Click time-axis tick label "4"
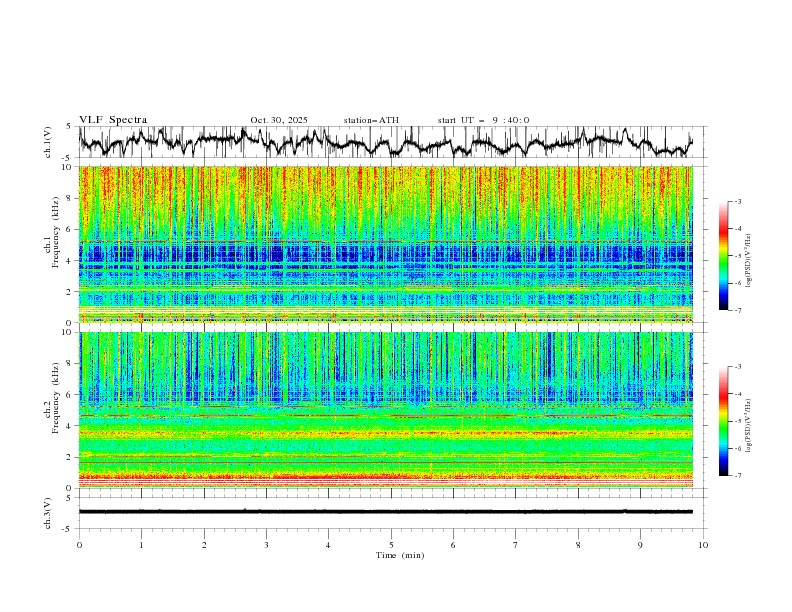The width and height of the screenshot is (792, 612). [x=328, y=545]
